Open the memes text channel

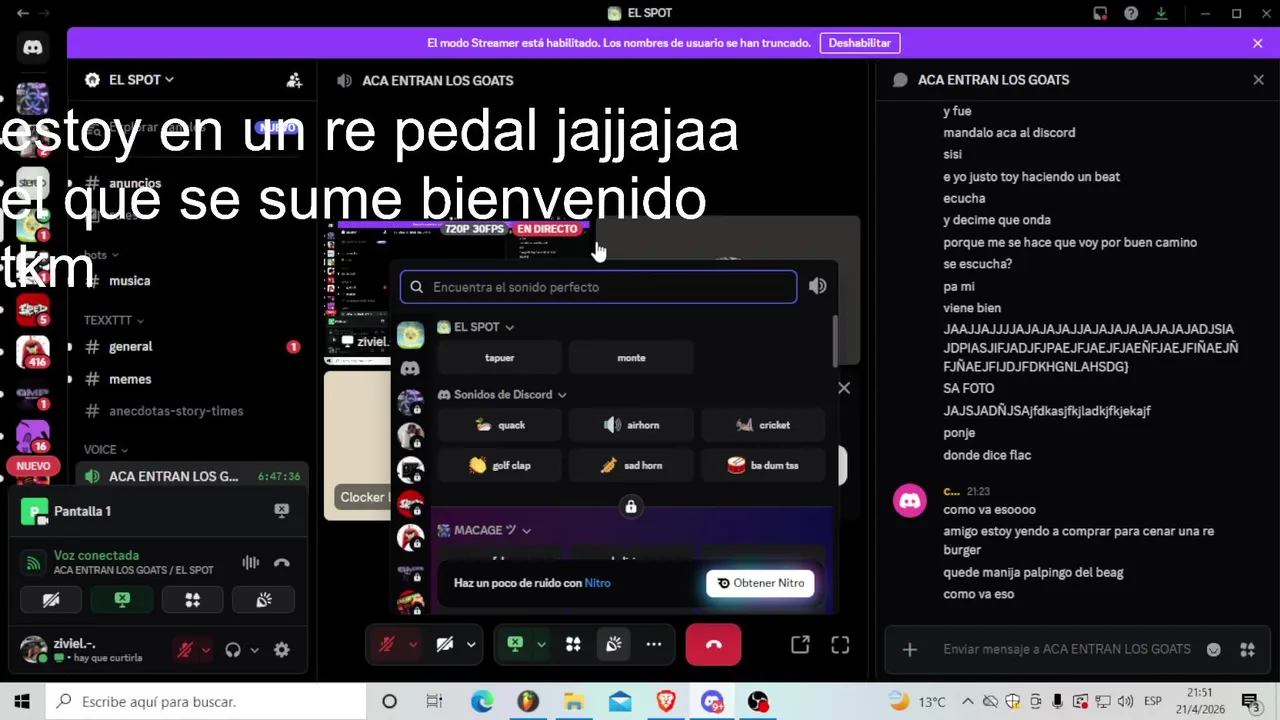click(190, 379)
